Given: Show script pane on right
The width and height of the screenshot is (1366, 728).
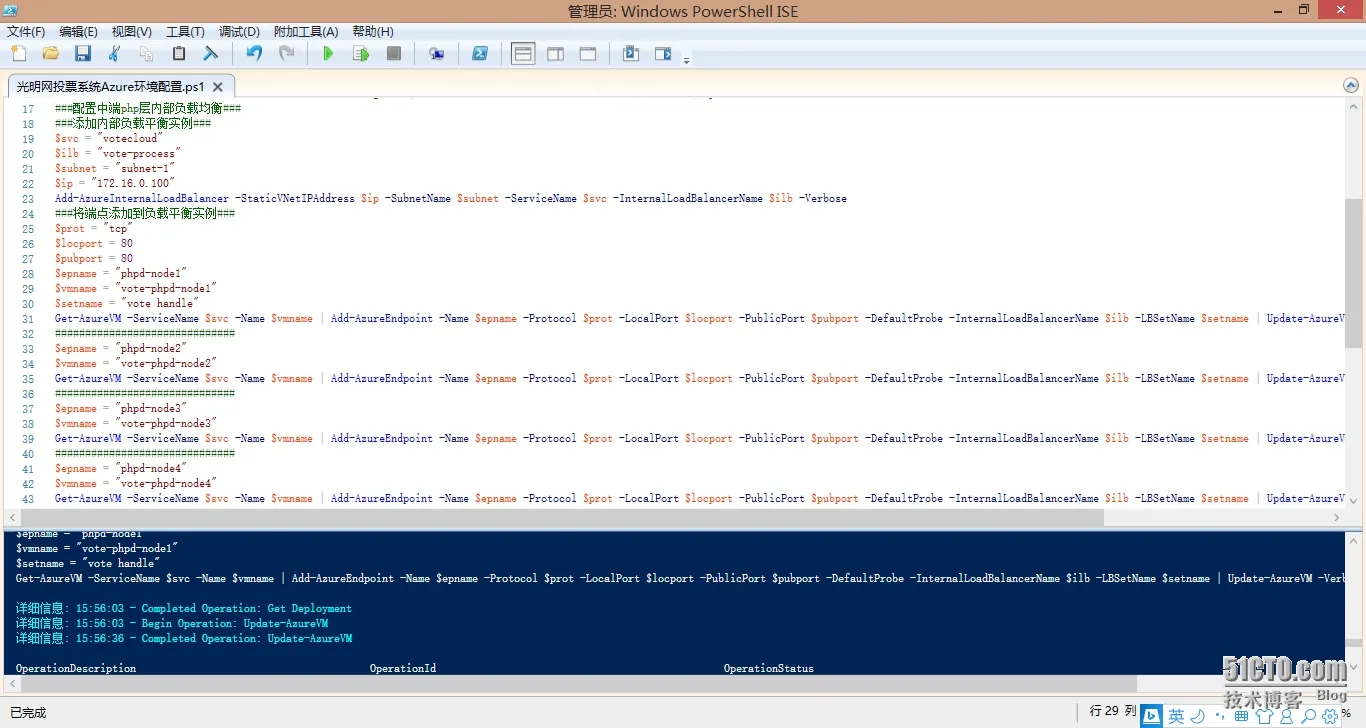Looking at the screenshot, I should 555,54.
